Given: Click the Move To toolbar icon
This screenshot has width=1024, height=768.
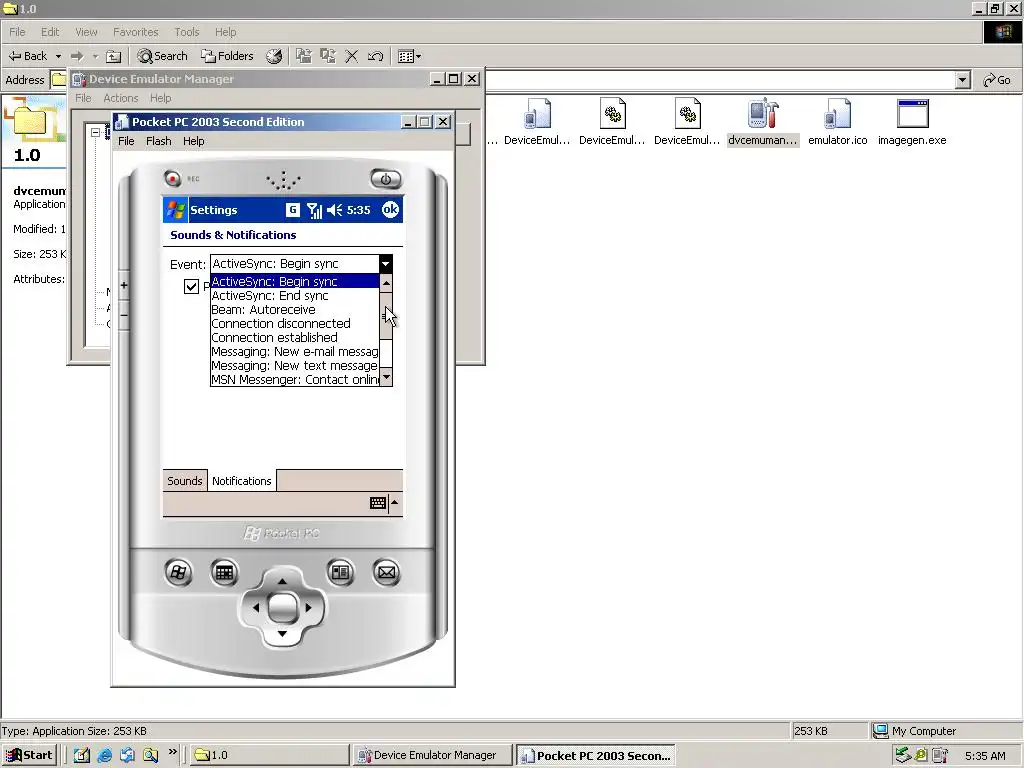Looking at the screenshot, I should tap(304, 56).
